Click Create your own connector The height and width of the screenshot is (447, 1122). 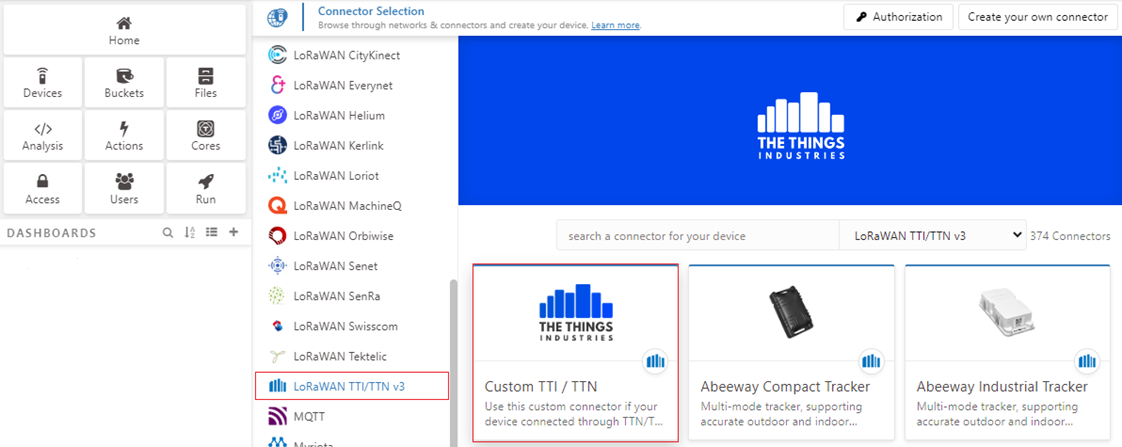pos(1038,17)
